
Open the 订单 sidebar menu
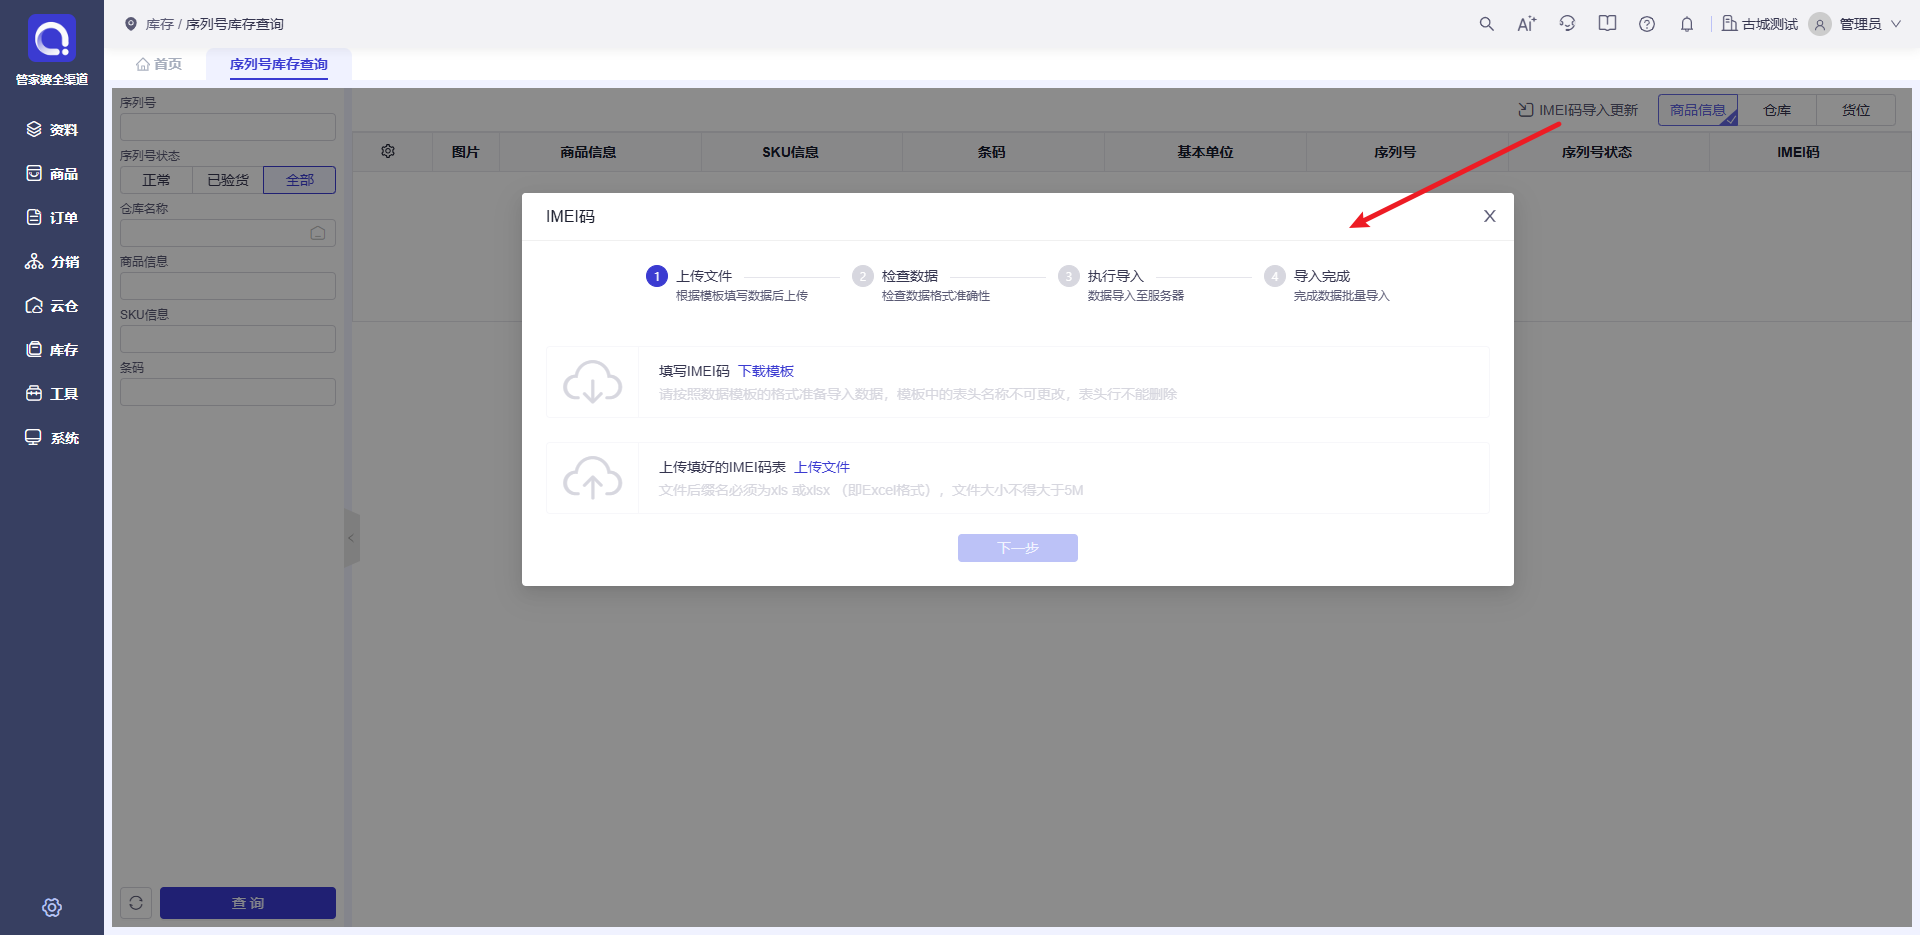pos(52,217)
